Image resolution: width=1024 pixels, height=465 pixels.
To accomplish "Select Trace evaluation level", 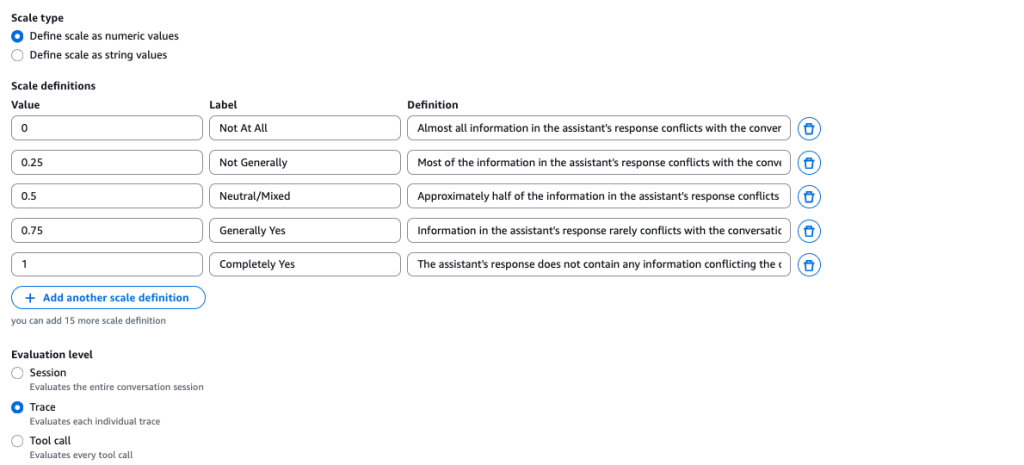I will (17, 408).
